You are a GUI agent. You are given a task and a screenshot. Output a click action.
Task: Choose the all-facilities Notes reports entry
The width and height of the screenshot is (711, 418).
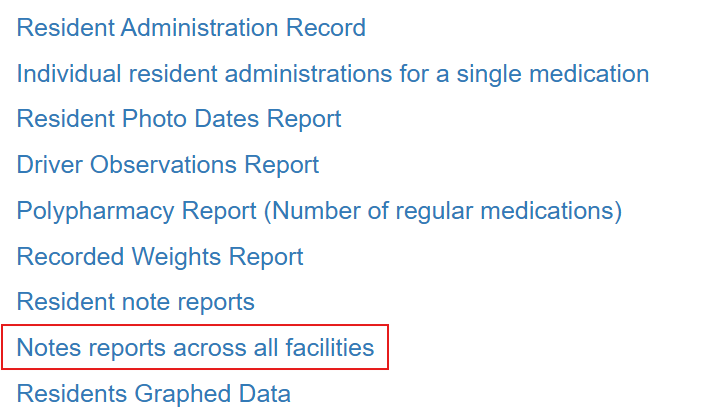tap(195, 348)
